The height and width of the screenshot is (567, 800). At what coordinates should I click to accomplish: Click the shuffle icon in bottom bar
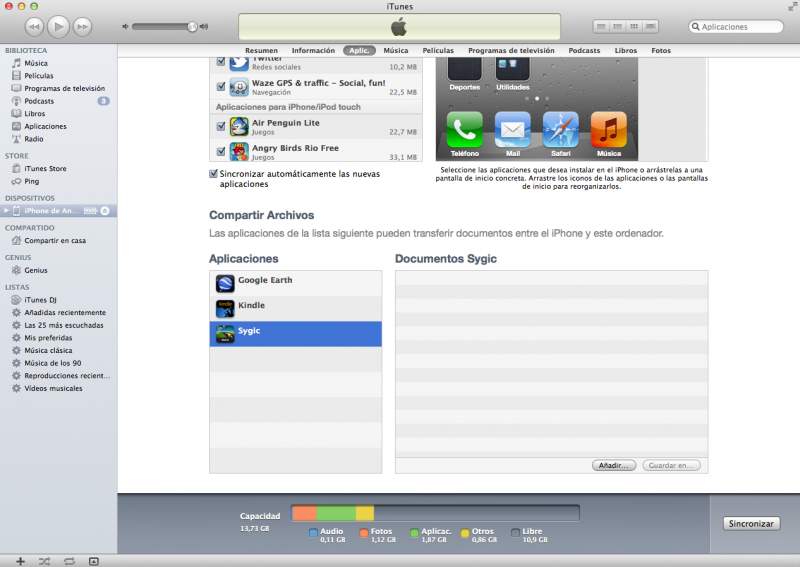click(44, 561)
